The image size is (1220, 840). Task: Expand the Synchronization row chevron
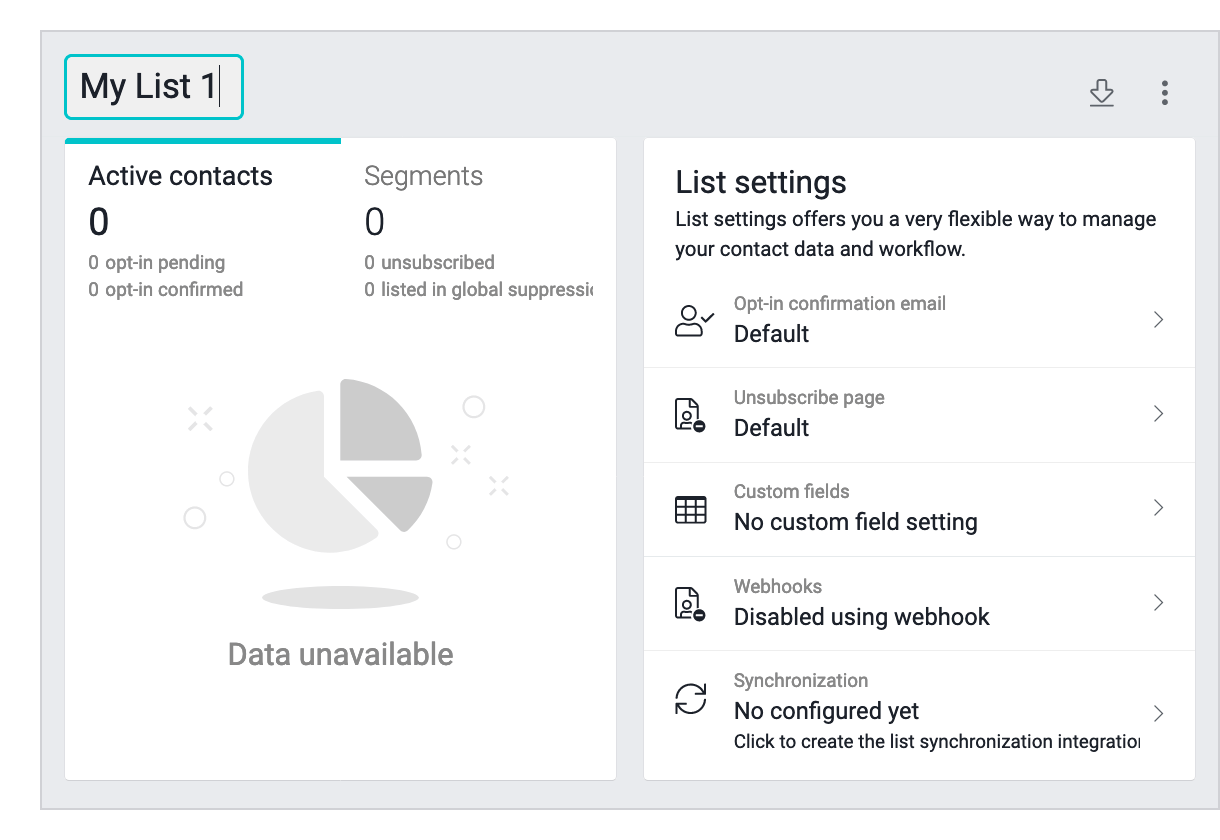click(1158, 713)
